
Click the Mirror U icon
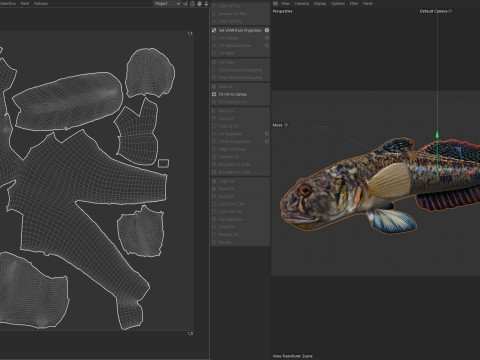coord(214,111)
